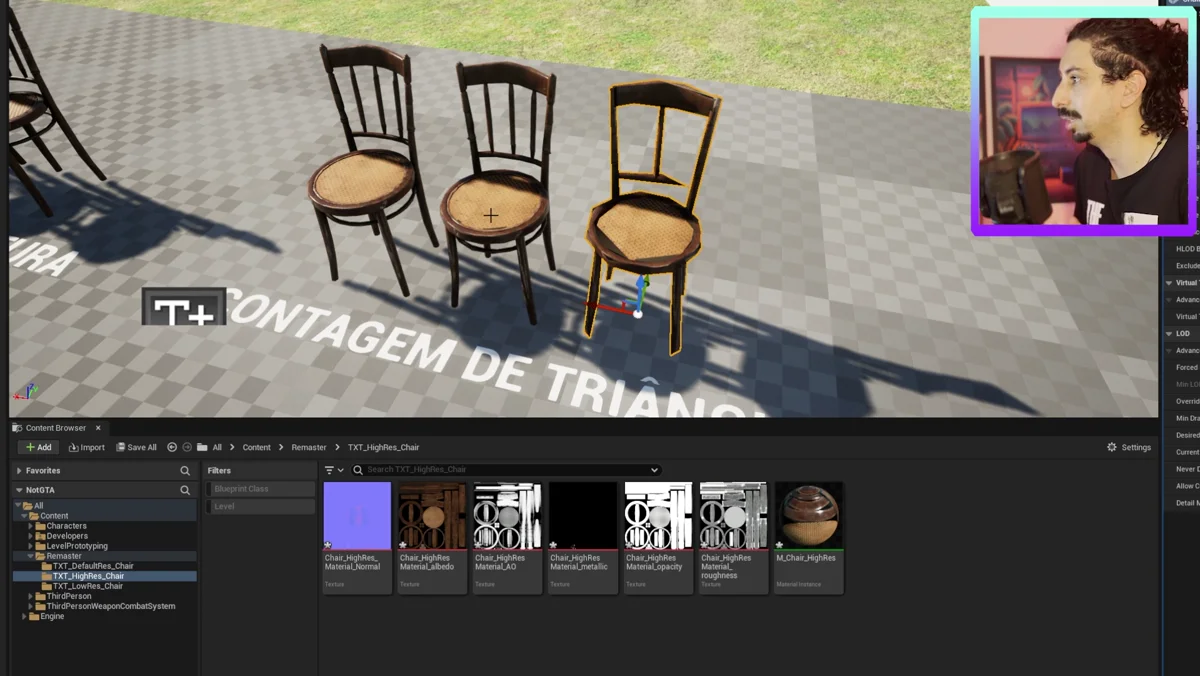This screenshot has width=1200, height=676.
Task: Click the green Add button
Action: point(39,447)
